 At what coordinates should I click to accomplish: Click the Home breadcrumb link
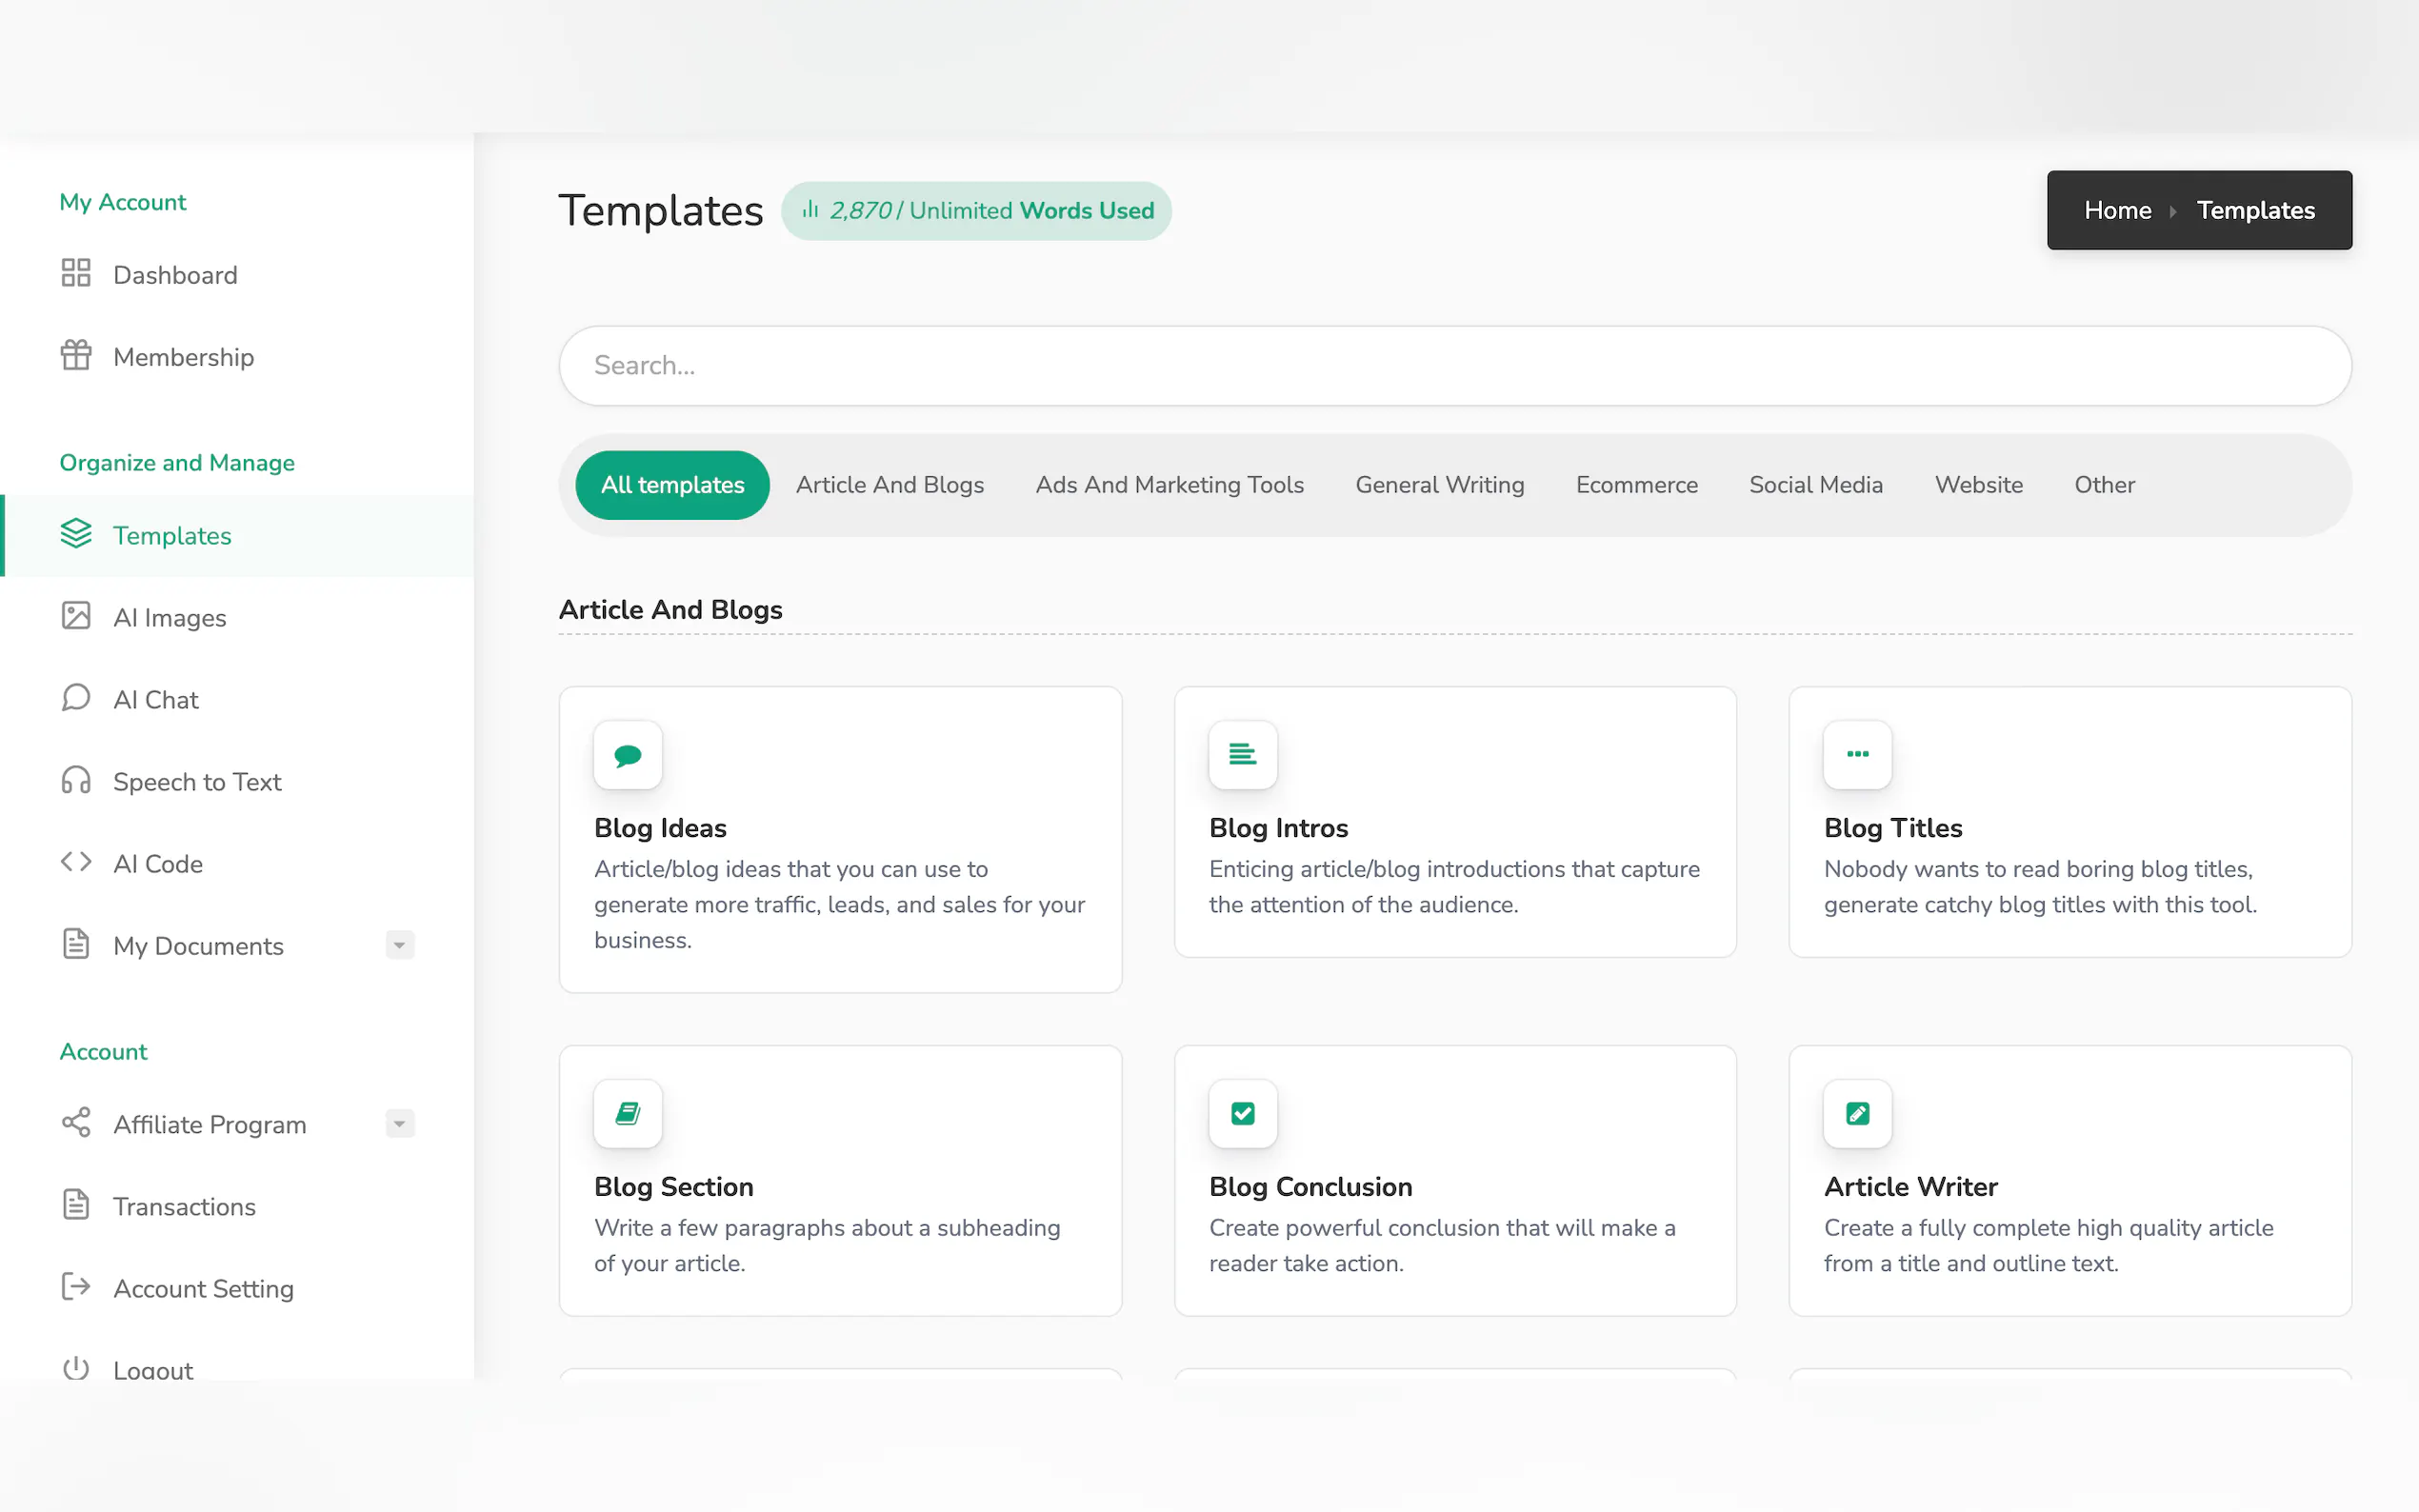(x=2117, y=210)
